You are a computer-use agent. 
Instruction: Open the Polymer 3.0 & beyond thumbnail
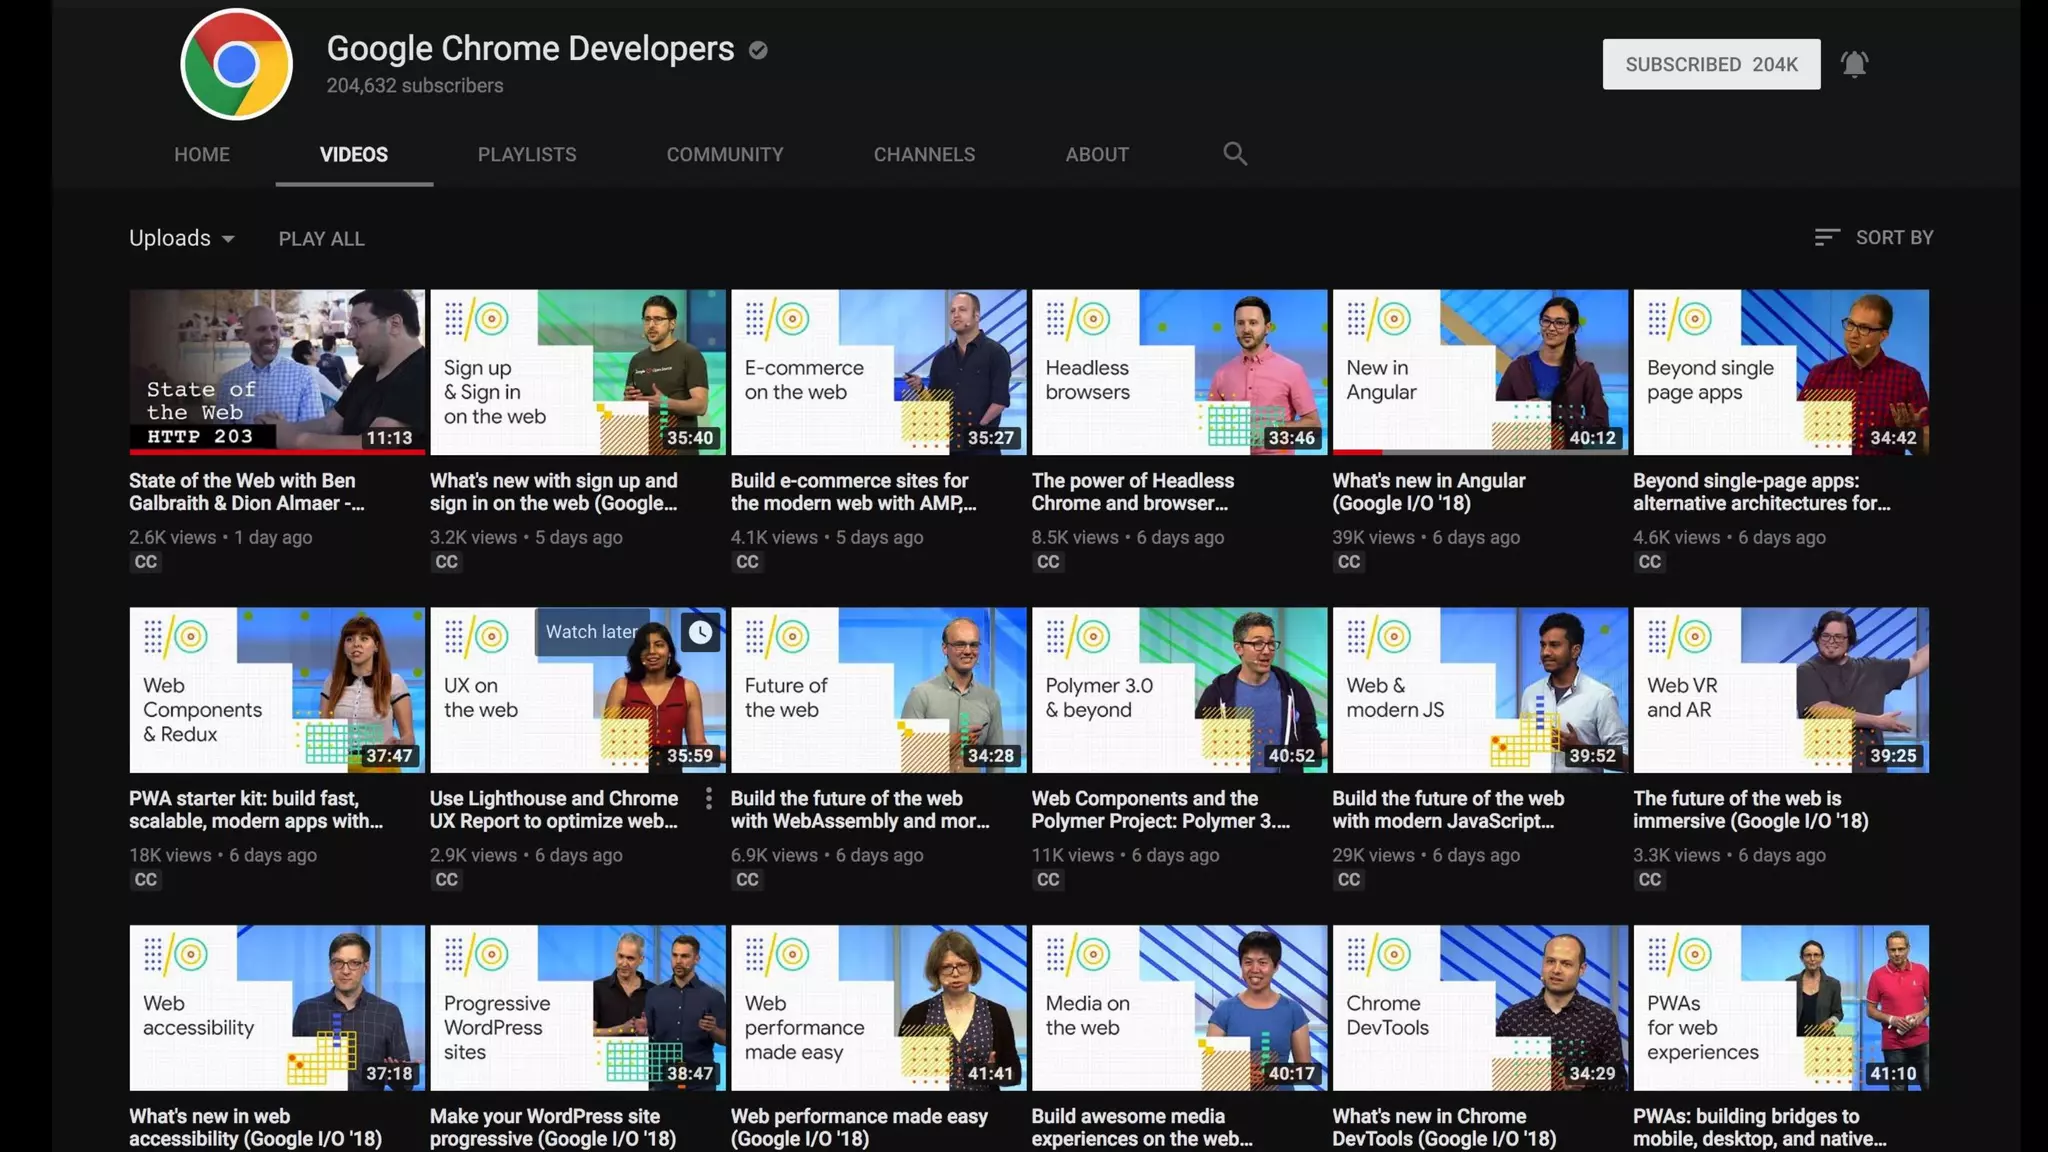click(x=1179, y=690)
